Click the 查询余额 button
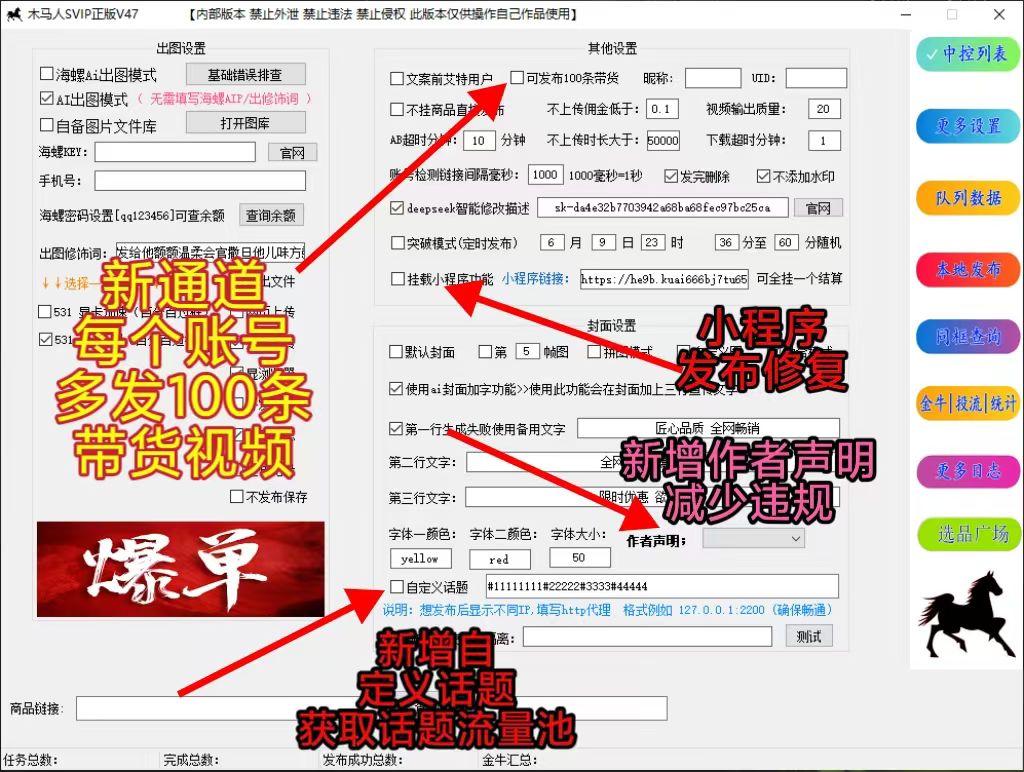This screenshot has width=1024, height=772. (x=271, y=215)
